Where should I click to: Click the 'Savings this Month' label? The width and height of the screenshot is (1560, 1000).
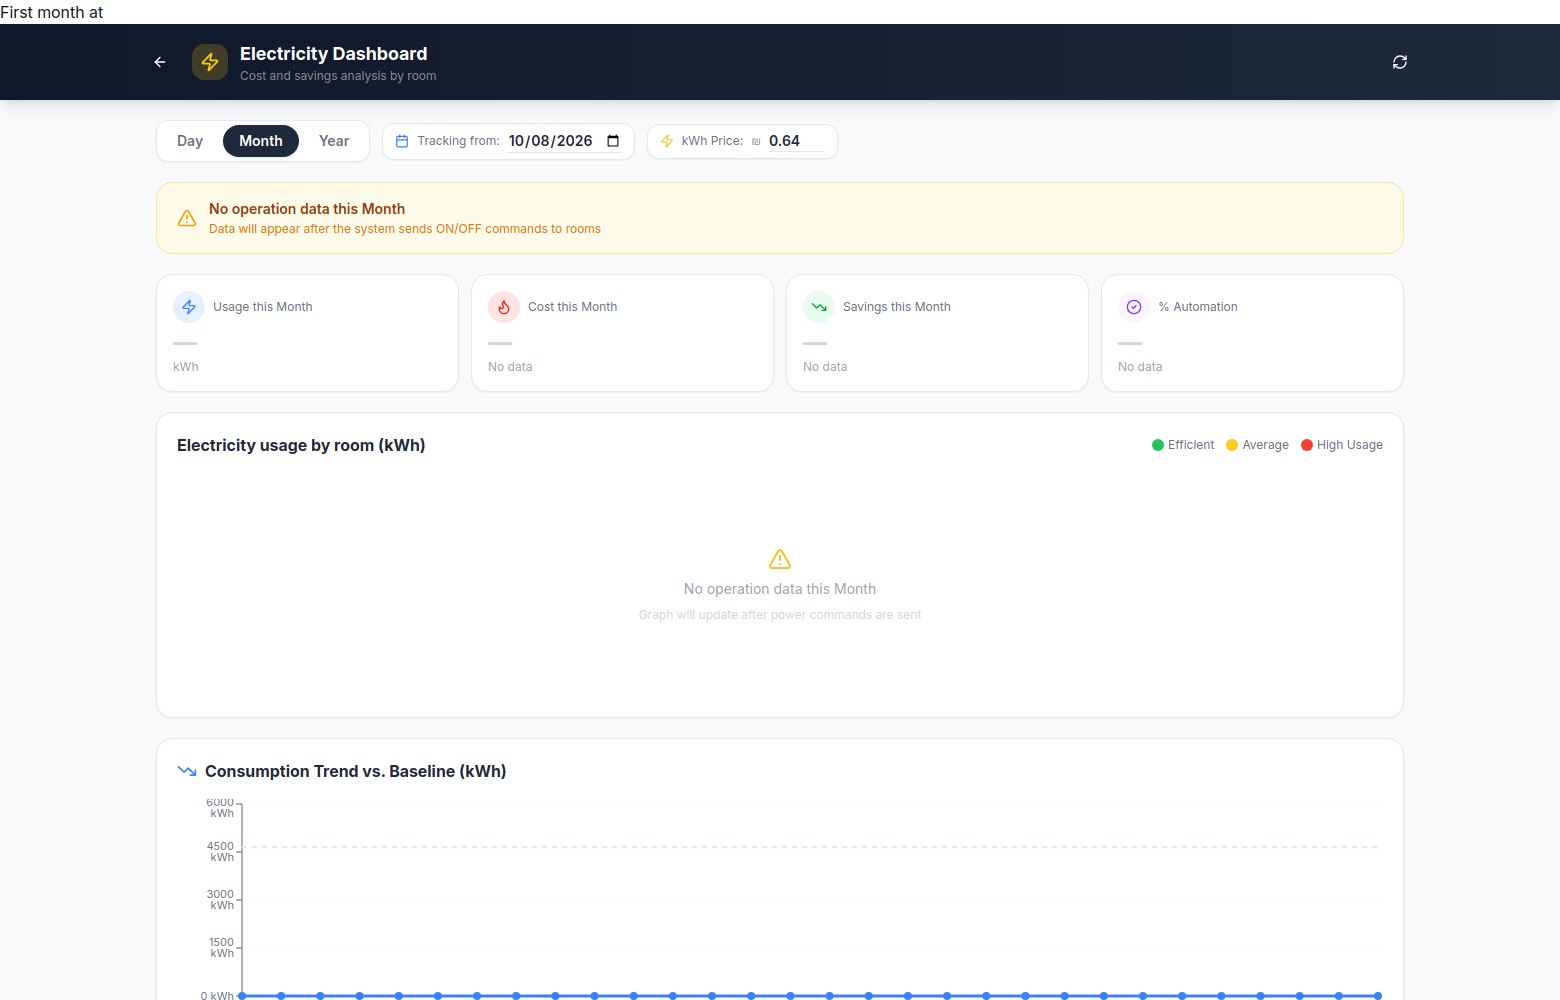(897, 307)
